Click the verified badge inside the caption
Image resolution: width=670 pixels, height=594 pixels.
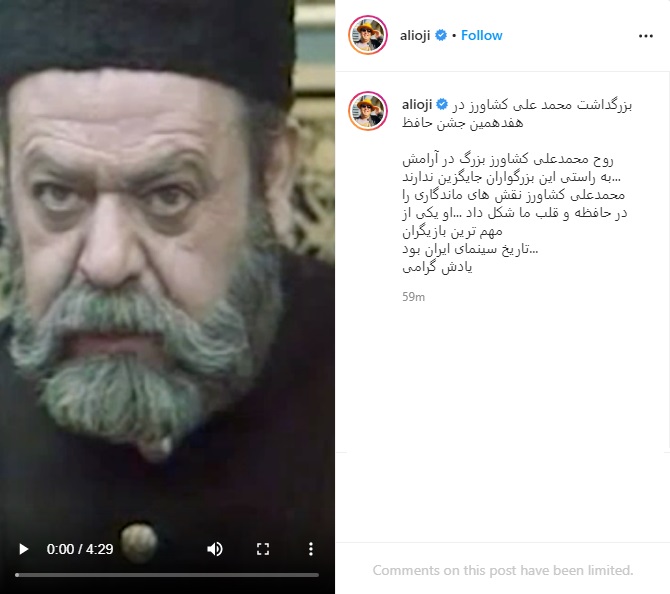(442, 104)
